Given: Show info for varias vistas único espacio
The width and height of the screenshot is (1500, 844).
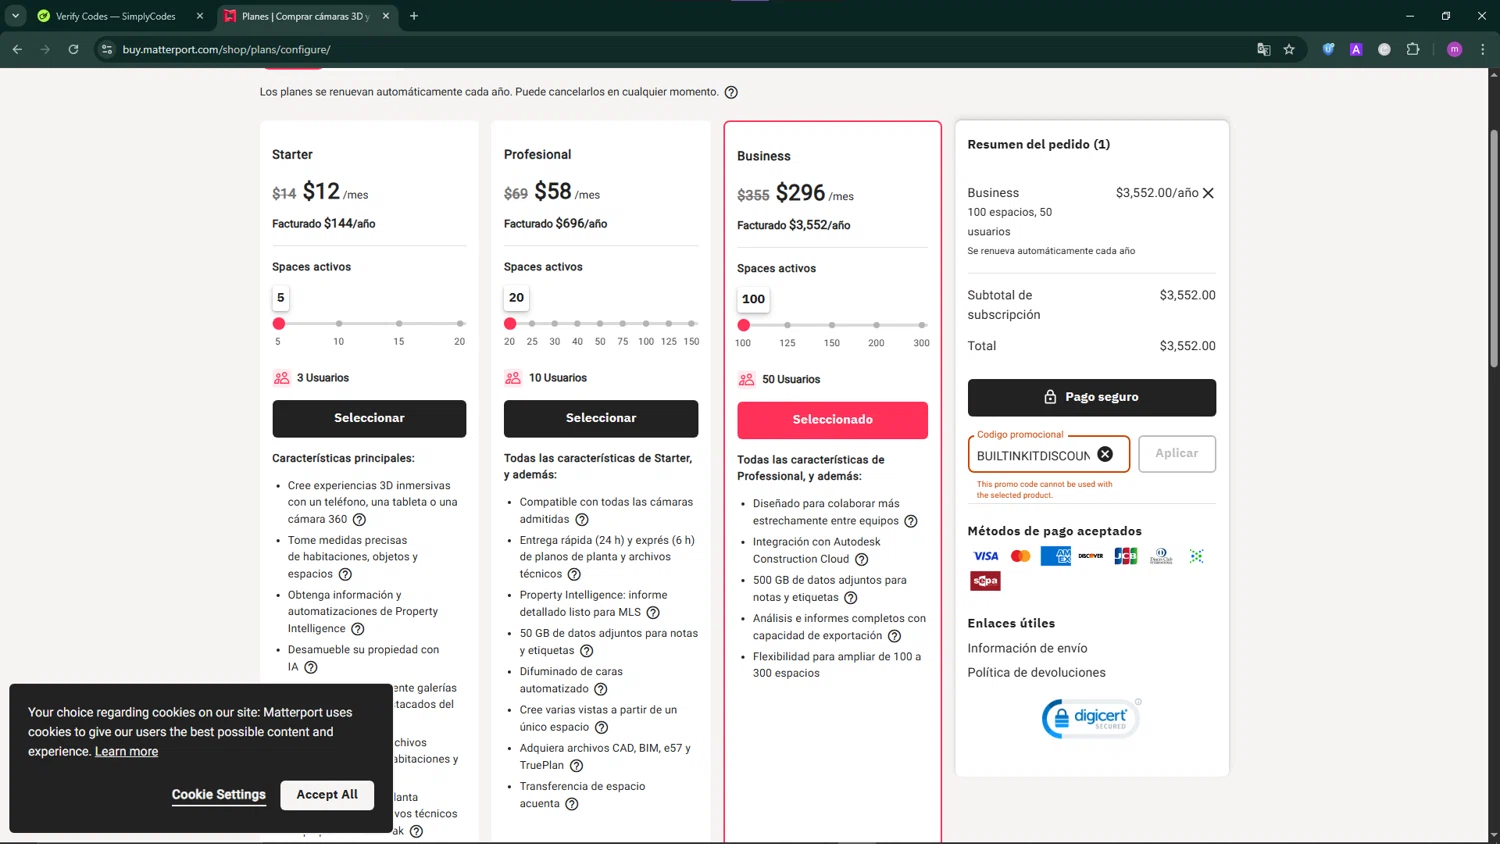Looking at the screenshot, I should 601,727.
